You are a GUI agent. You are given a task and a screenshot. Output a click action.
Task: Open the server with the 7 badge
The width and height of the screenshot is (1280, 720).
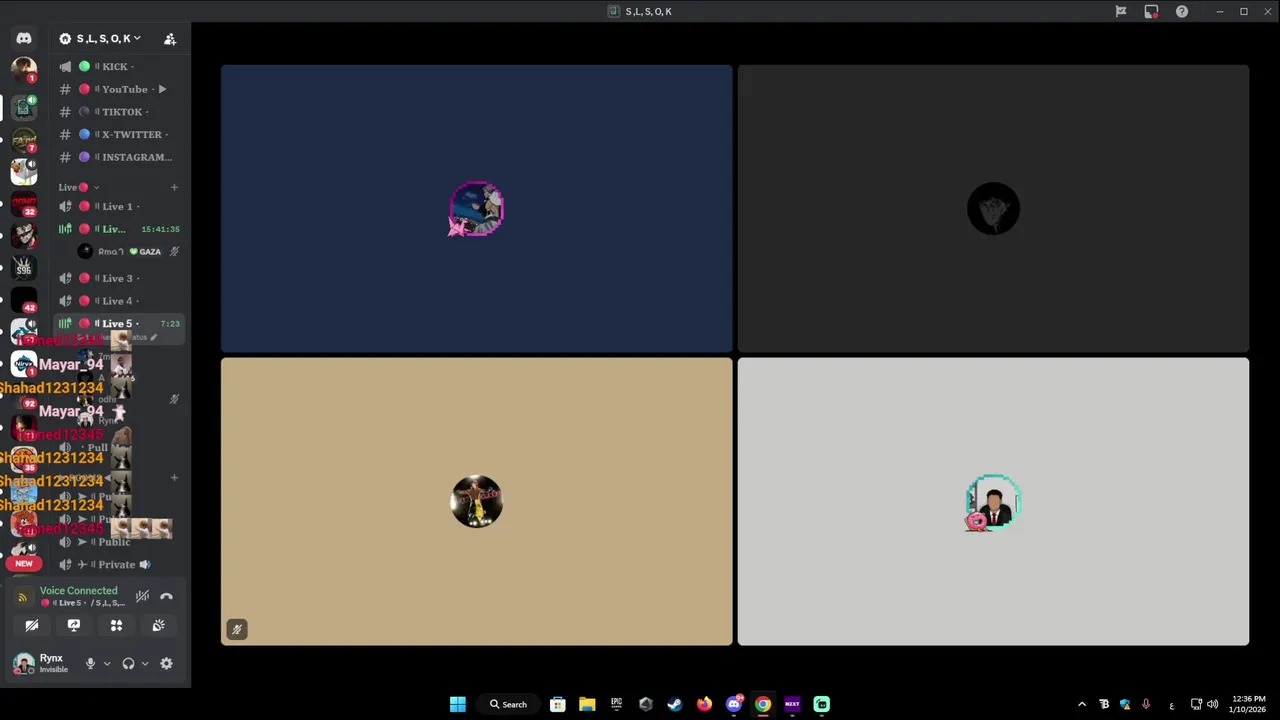pyautogui.click(x=24, y=140)
